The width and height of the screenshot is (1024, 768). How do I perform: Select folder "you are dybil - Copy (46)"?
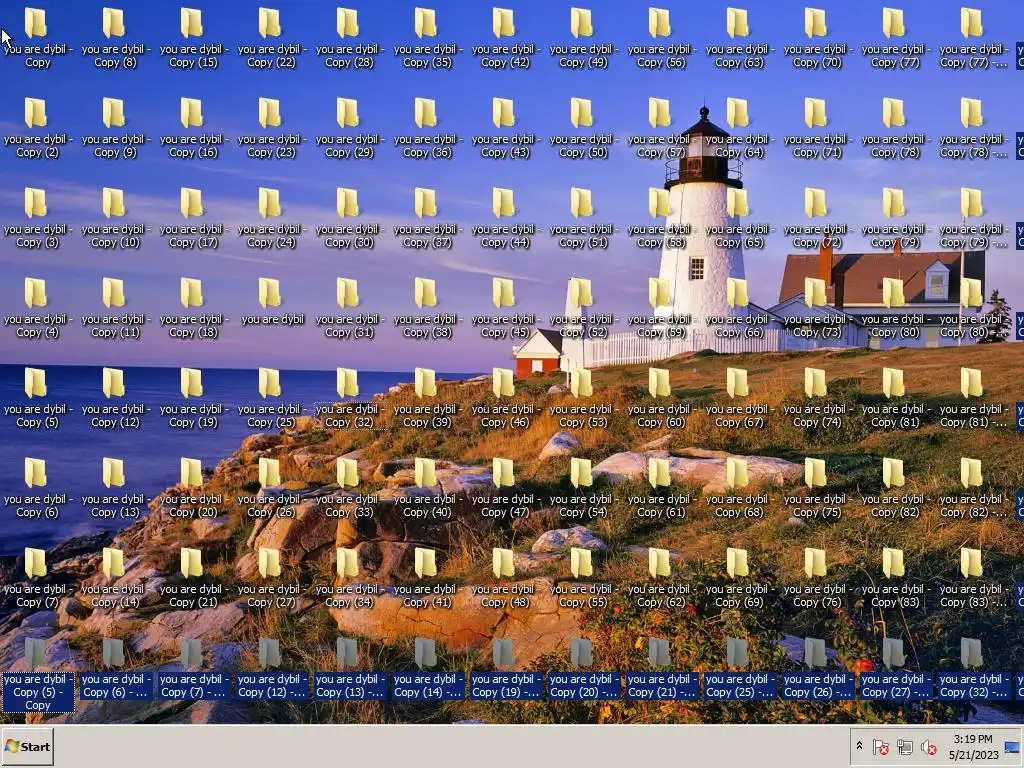[x=504, y=399]
